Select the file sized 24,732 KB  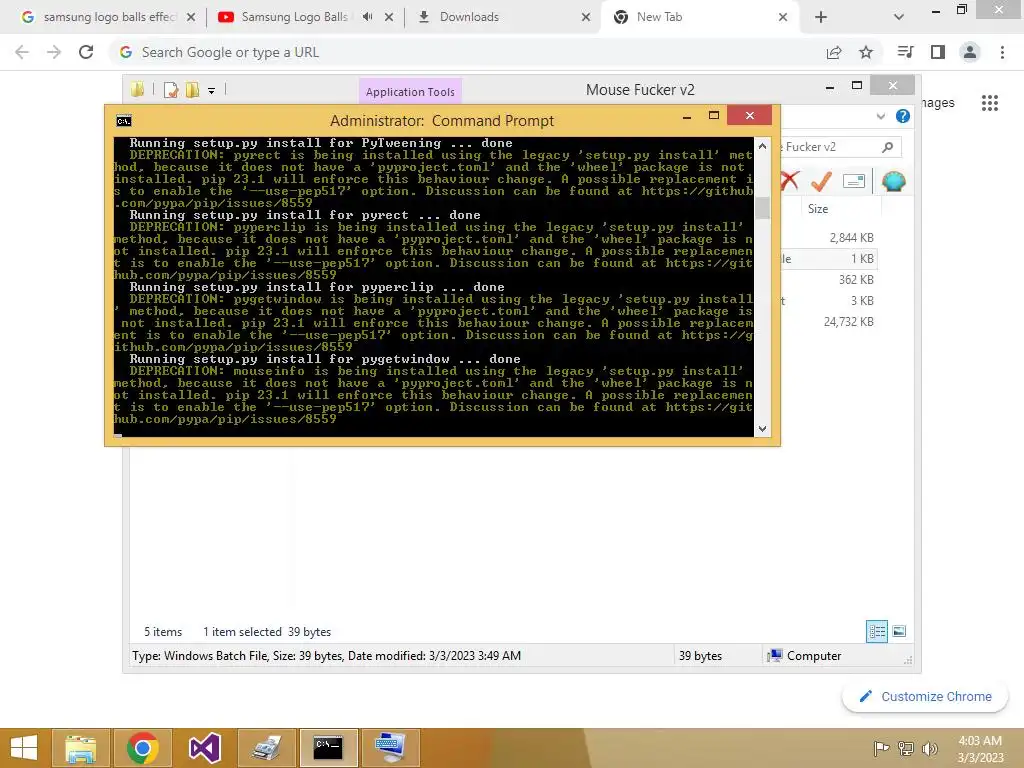pos(848,321)
